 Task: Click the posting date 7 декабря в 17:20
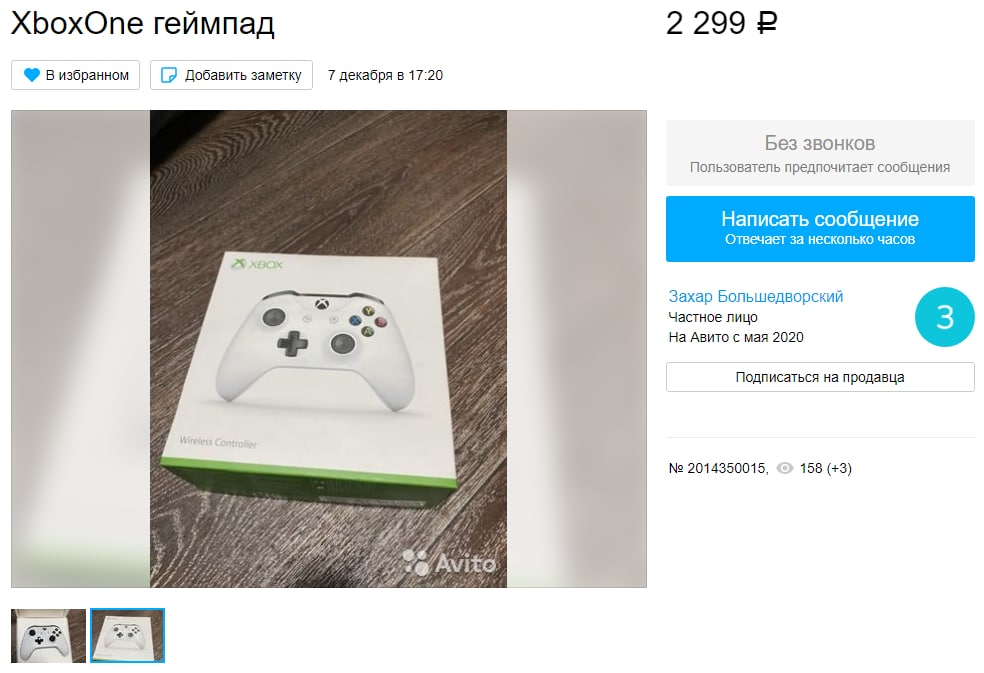coord(385,75)
